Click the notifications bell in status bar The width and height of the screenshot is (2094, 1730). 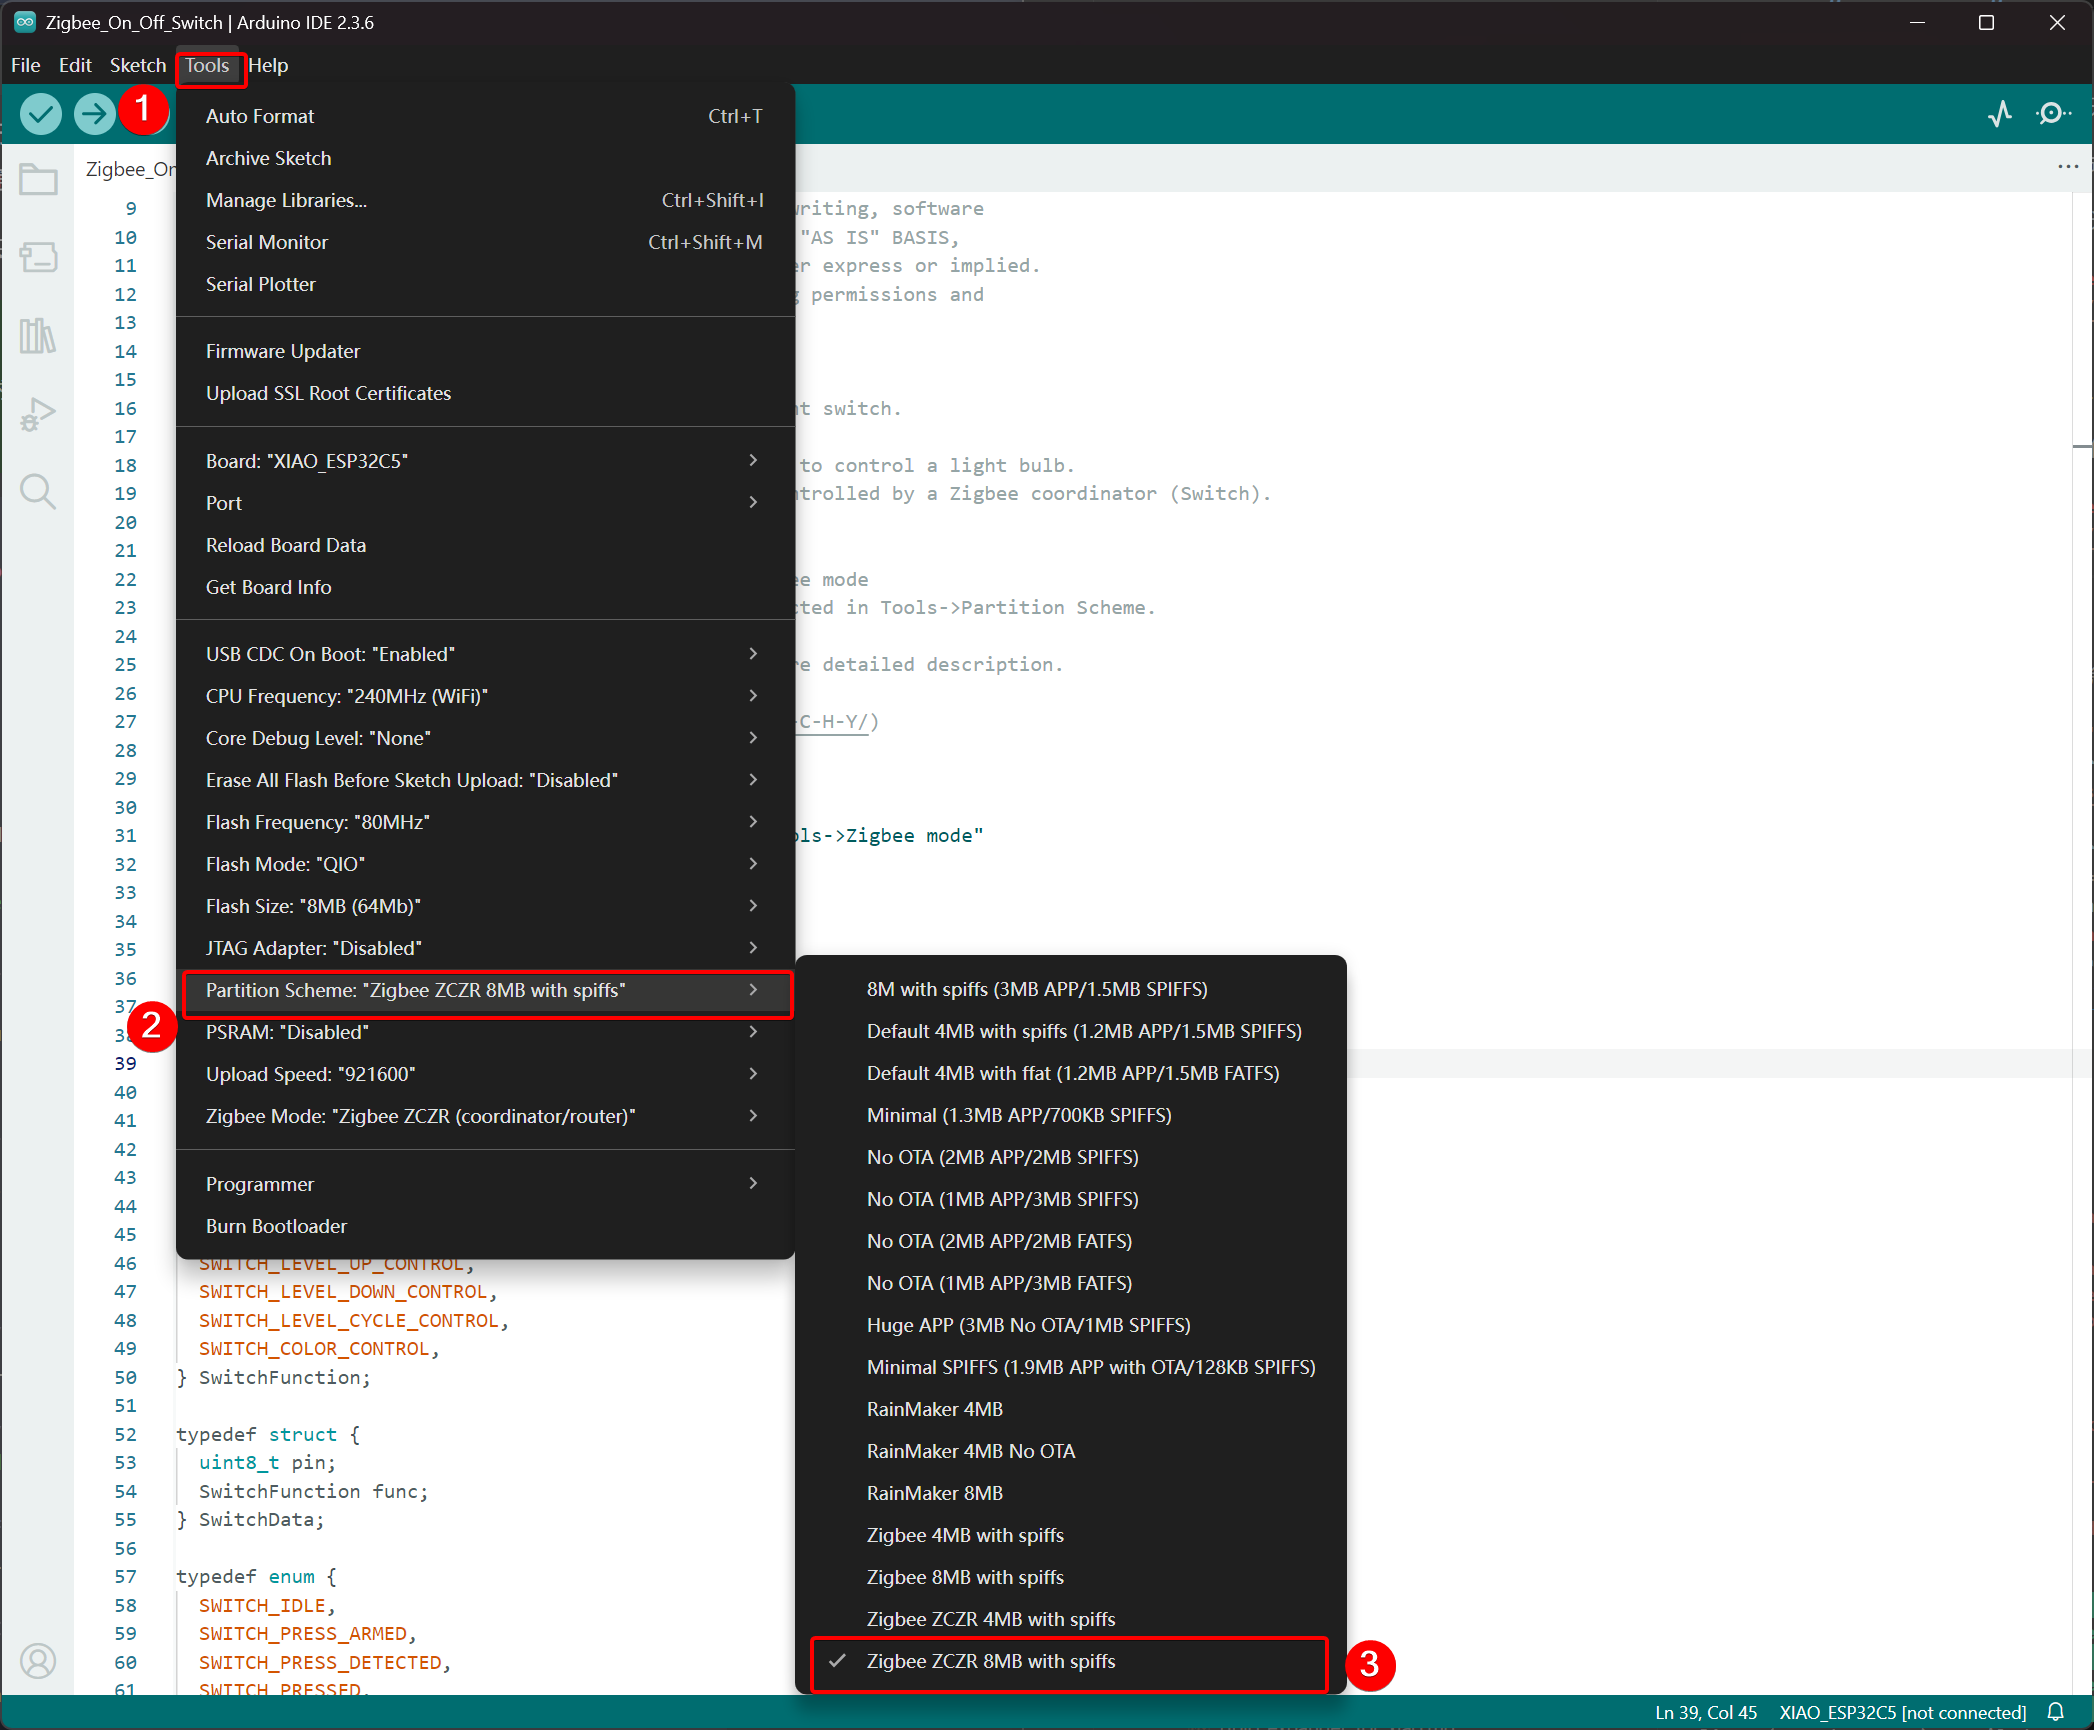coord(2056,1712)
